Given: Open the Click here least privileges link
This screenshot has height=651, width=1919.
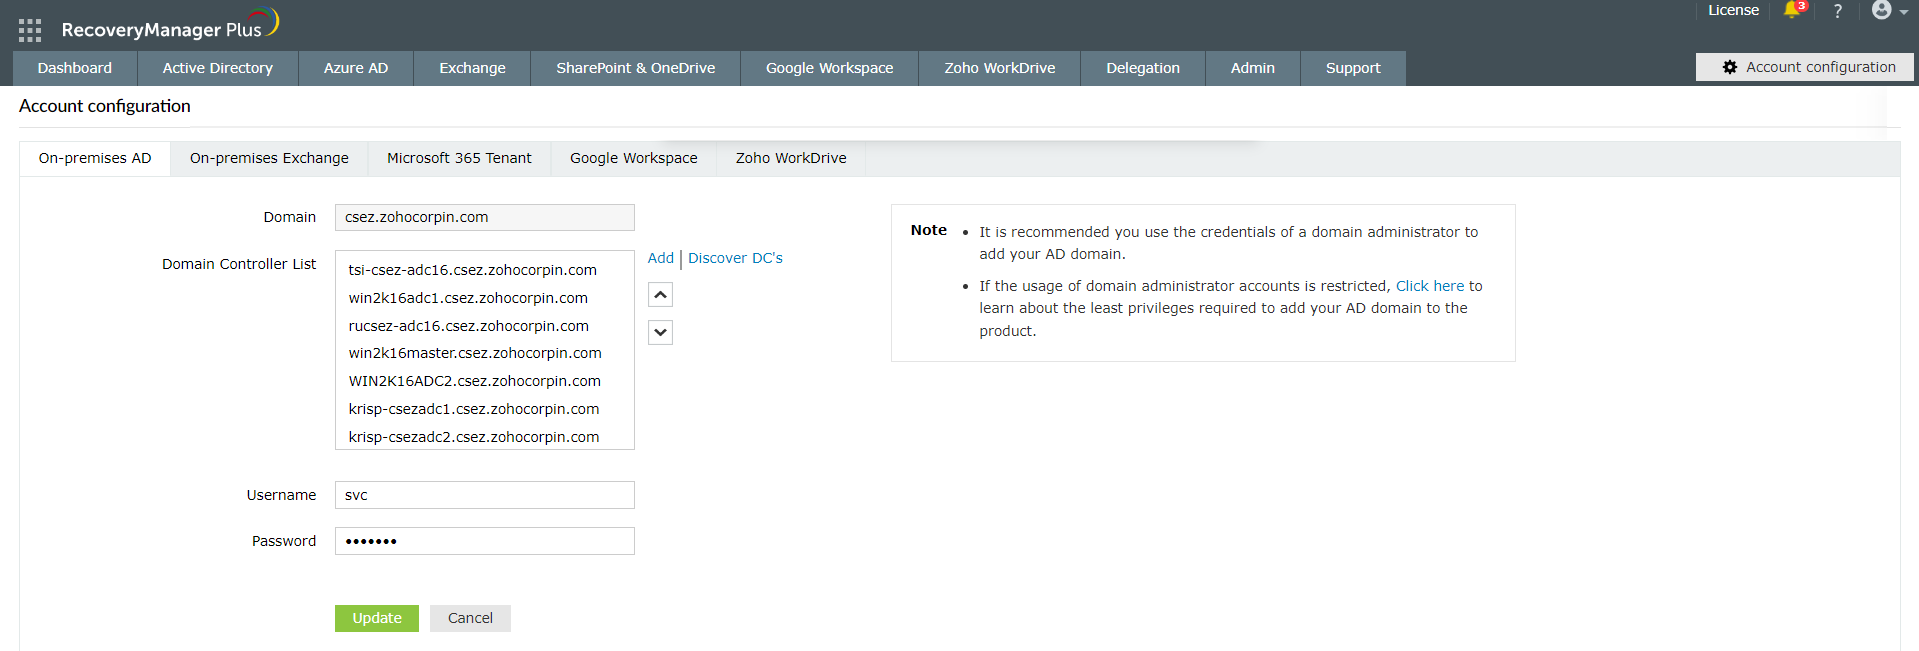Looking at the screenshot, I should (x=1429, y=286).
